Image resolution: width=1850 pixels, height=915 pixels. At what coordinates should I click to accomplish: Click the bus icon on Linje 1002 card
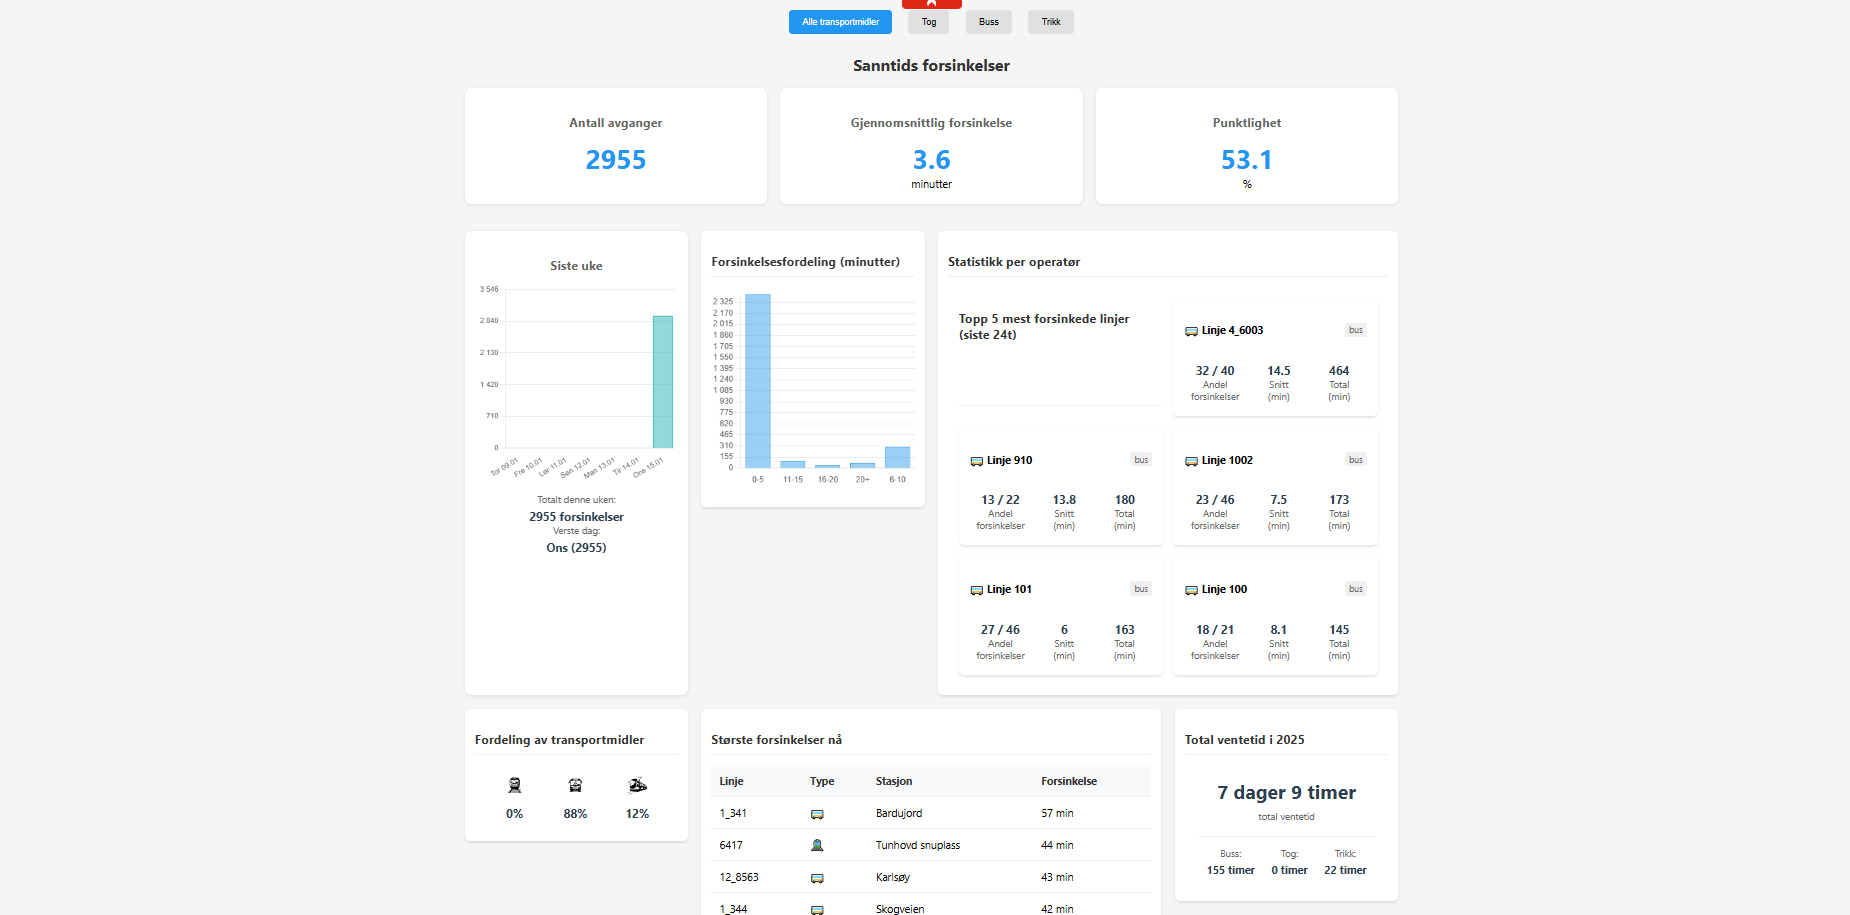click(x=1191, y=461)
